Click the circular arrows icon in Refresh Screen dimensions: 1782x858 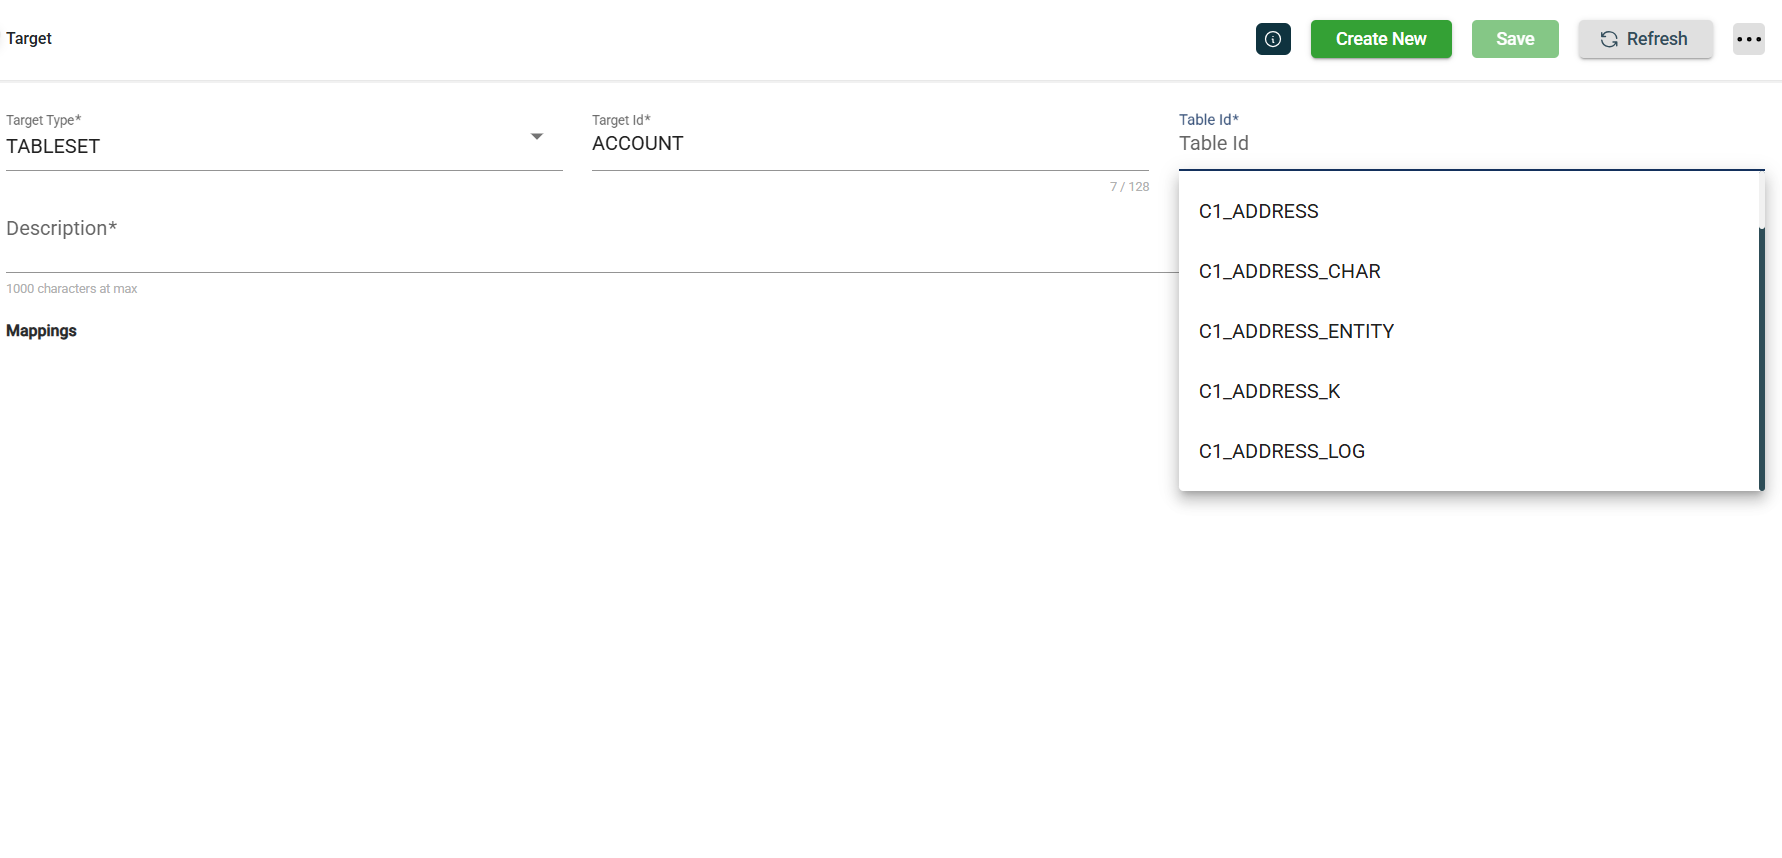click(x=1608, y=39)
